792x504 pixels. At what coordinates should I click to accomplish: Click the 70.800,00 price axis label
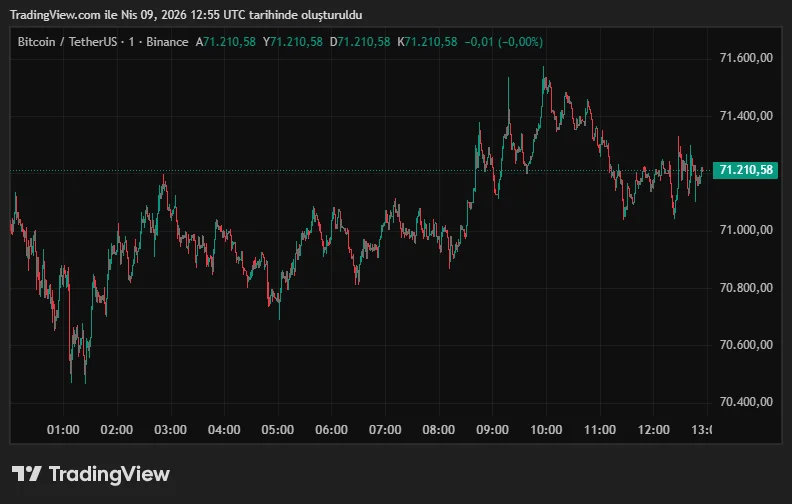(x=746, y=288)
